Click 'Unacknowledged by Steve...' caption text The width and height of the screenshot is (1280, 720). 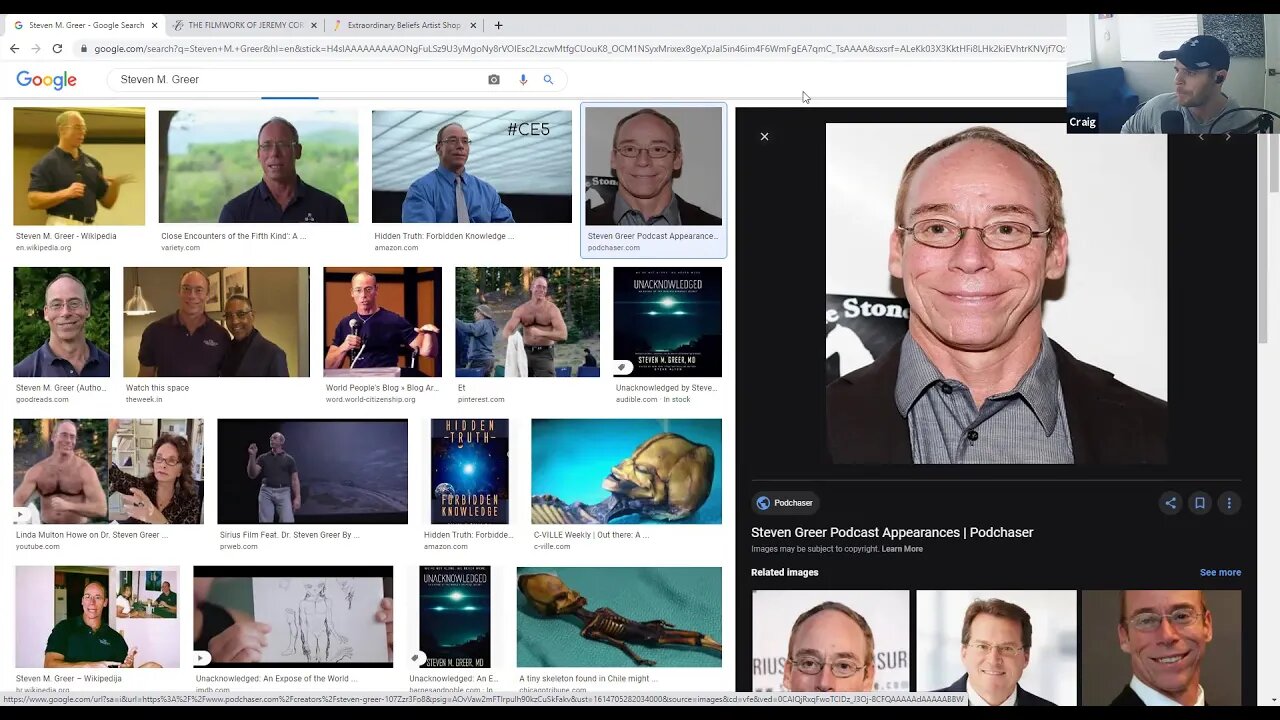coord(666,388)
